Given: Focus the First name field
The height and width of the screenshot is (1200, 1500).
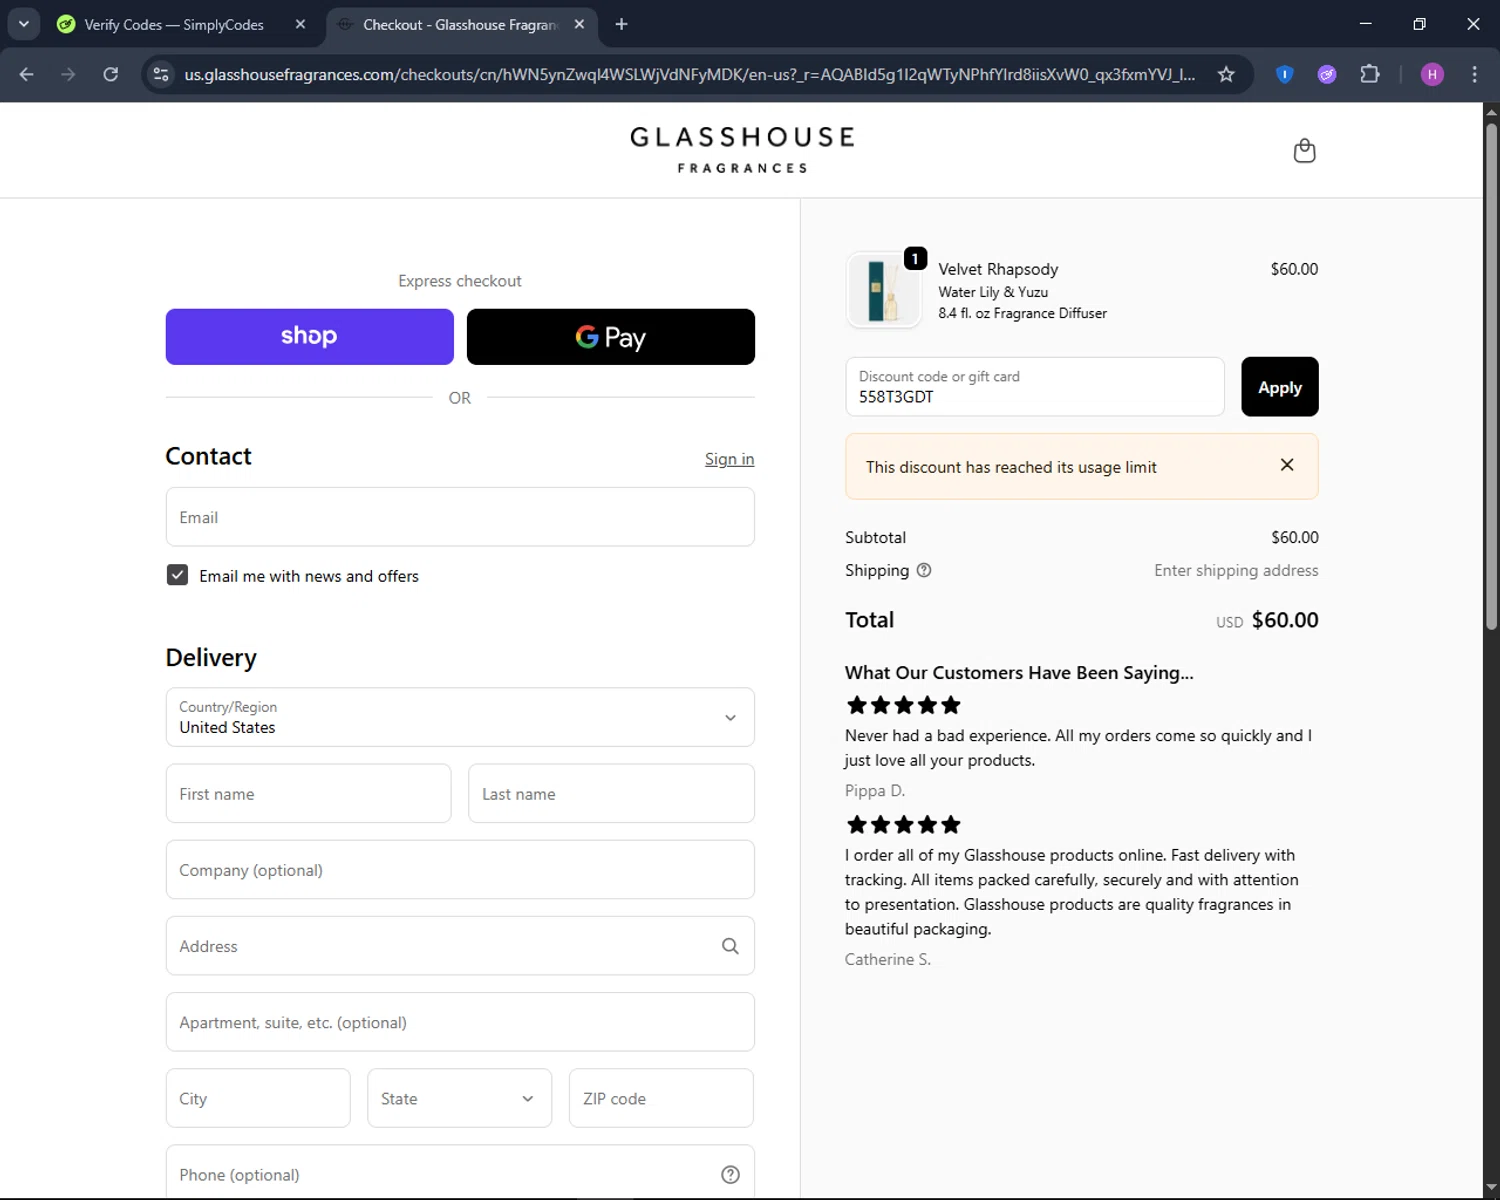Looking at the screenshot, I should (308, 794).
